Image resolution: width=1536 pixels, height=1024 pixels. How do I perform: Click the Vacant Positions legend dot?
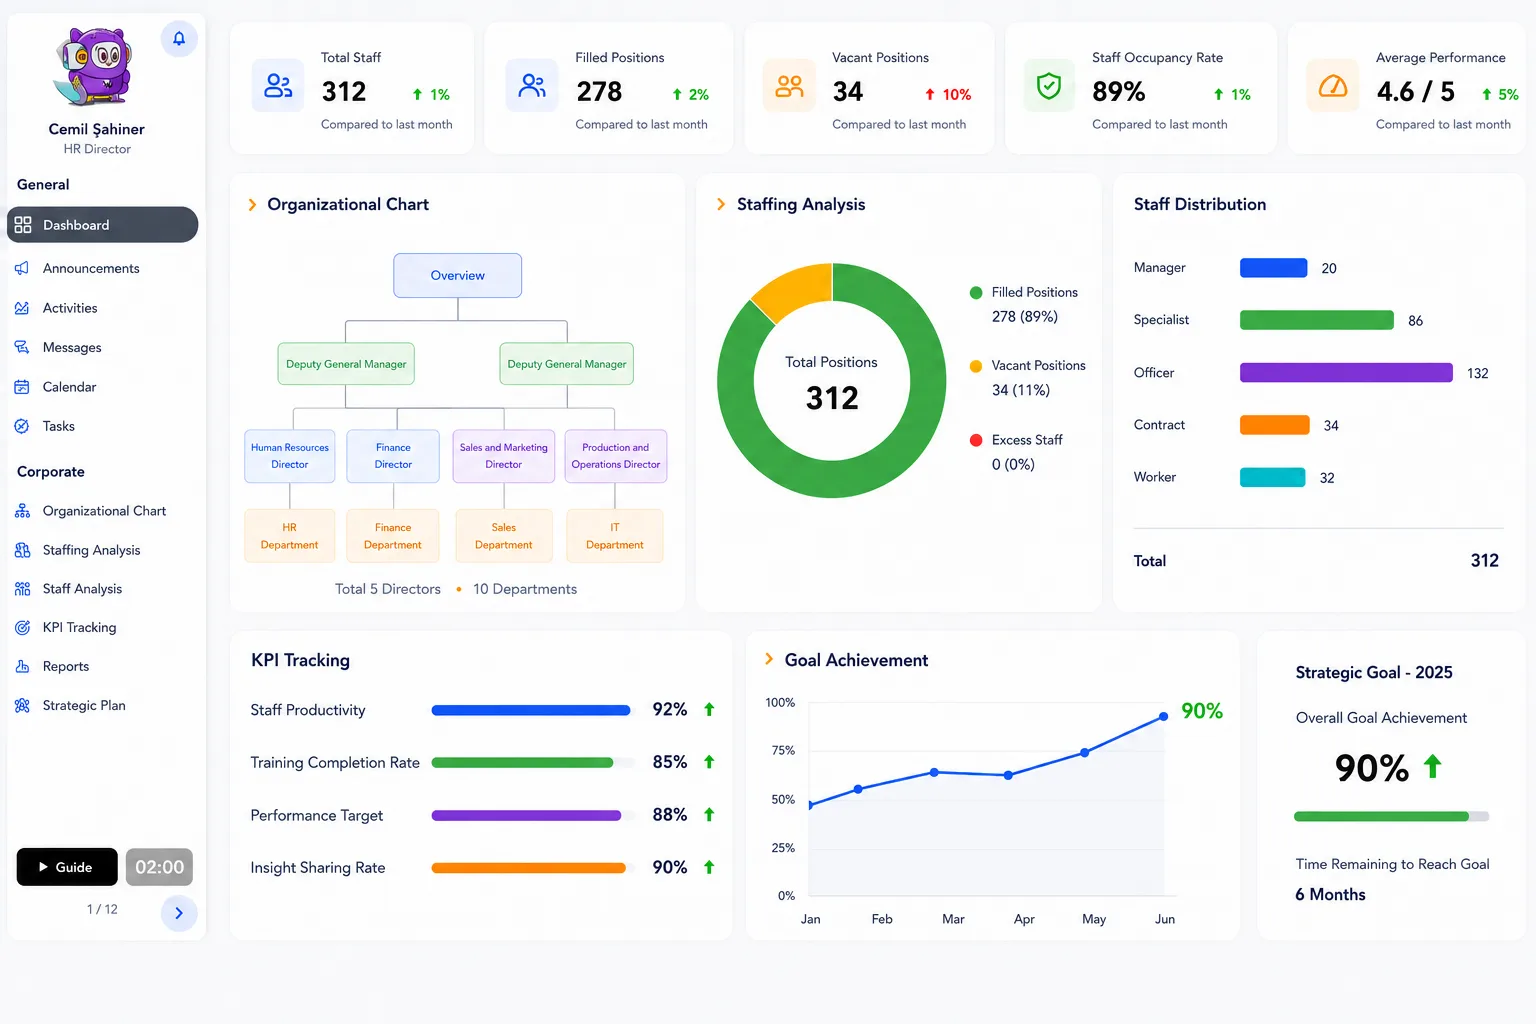976,366
